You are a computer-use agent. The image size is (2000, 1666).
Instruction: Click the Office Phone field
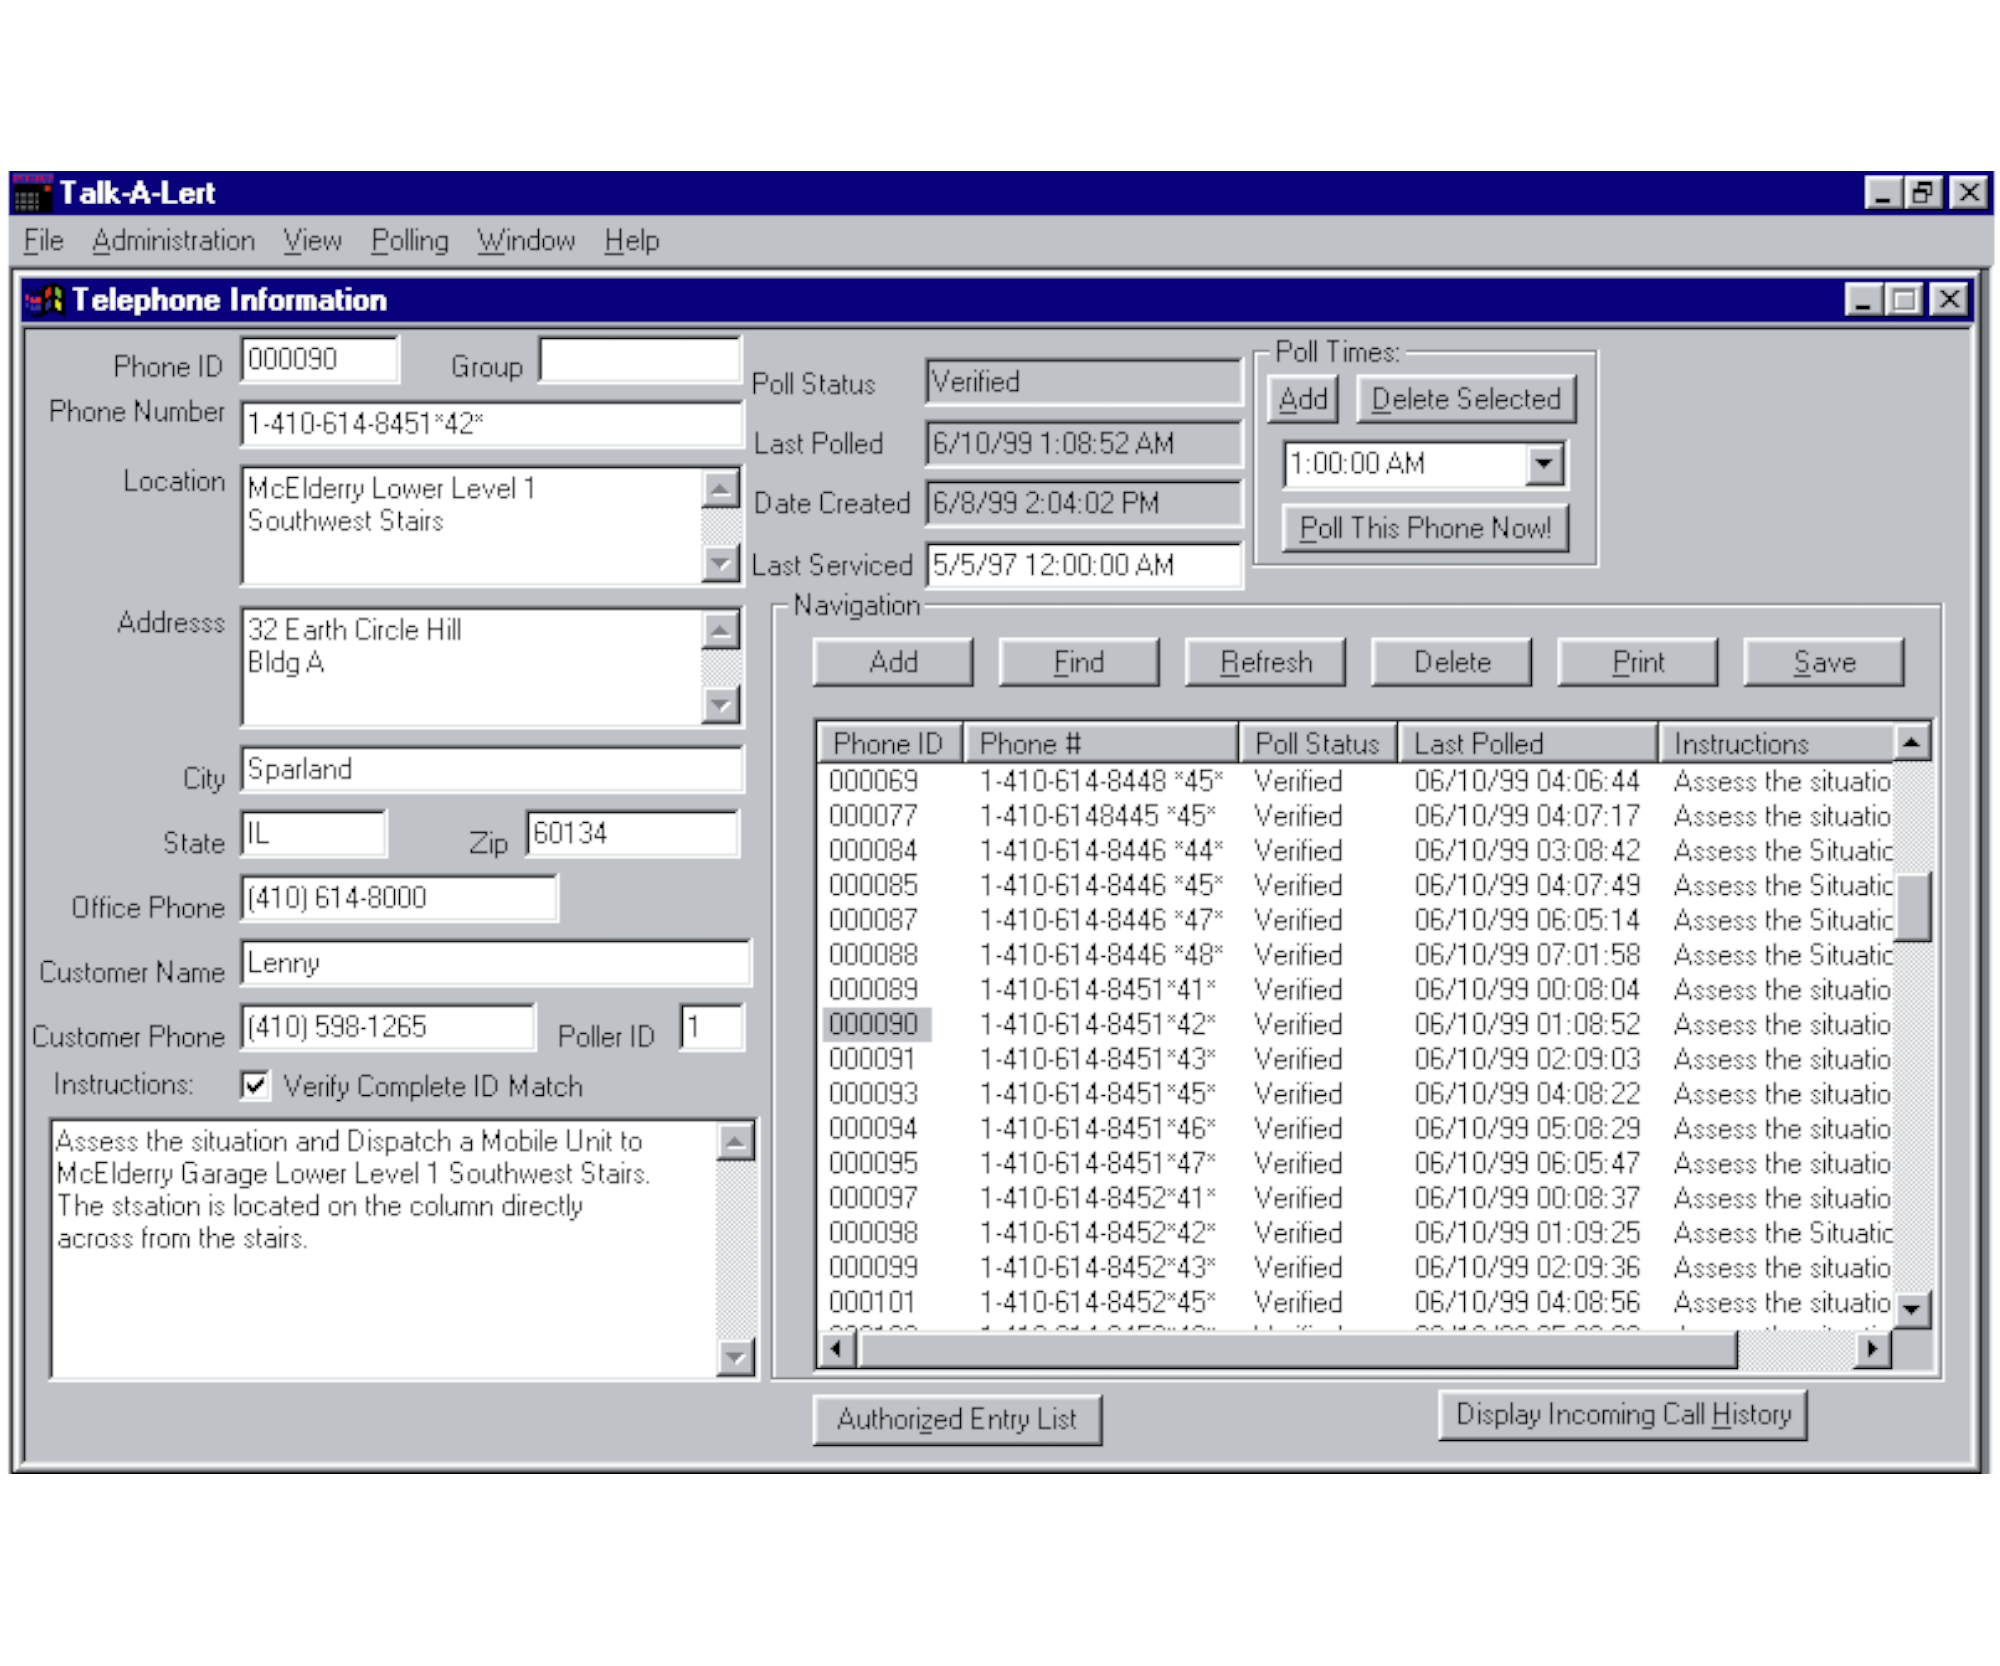[x=399, y=898]
